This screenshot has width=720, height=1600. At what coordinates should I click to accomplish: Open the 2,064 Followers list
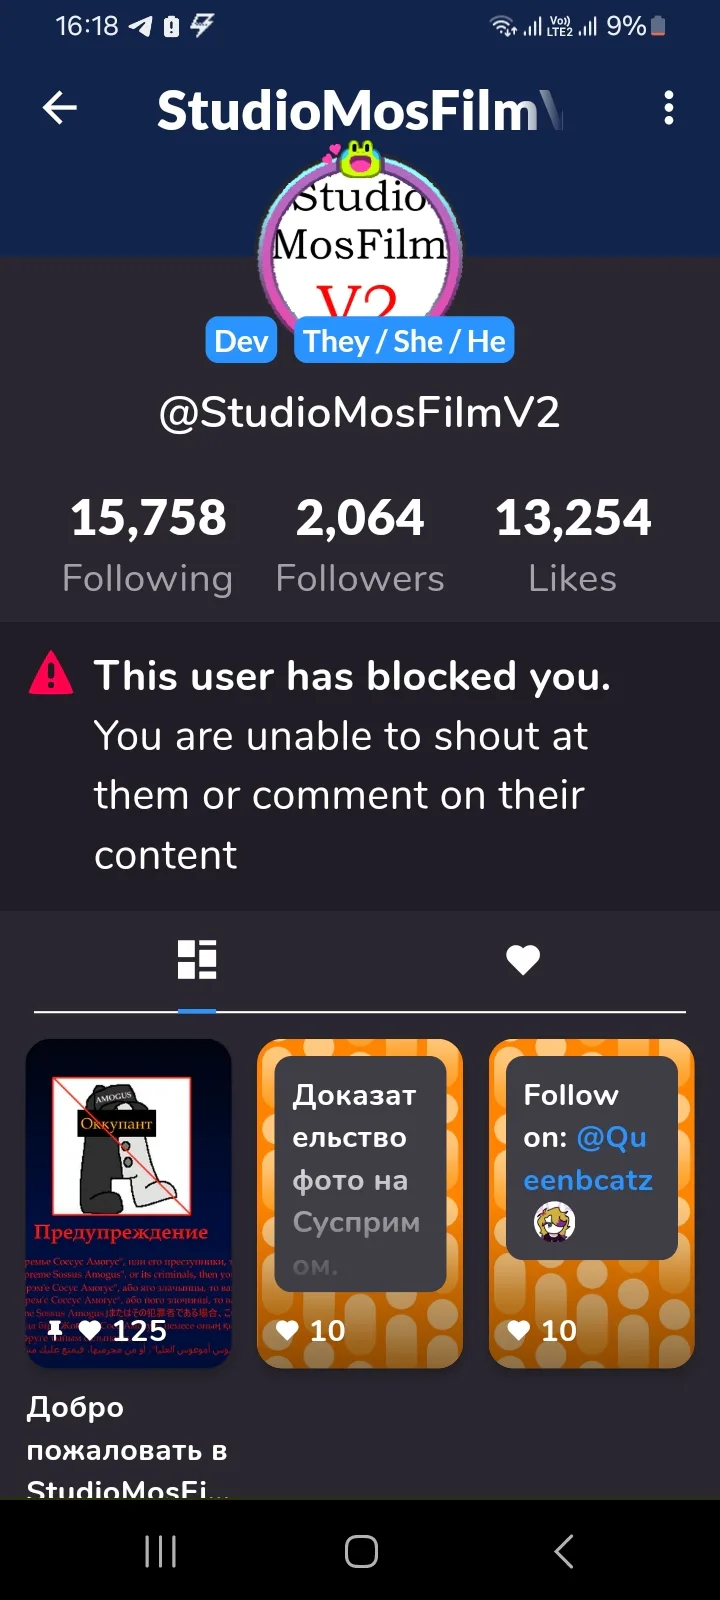(360, 545)
